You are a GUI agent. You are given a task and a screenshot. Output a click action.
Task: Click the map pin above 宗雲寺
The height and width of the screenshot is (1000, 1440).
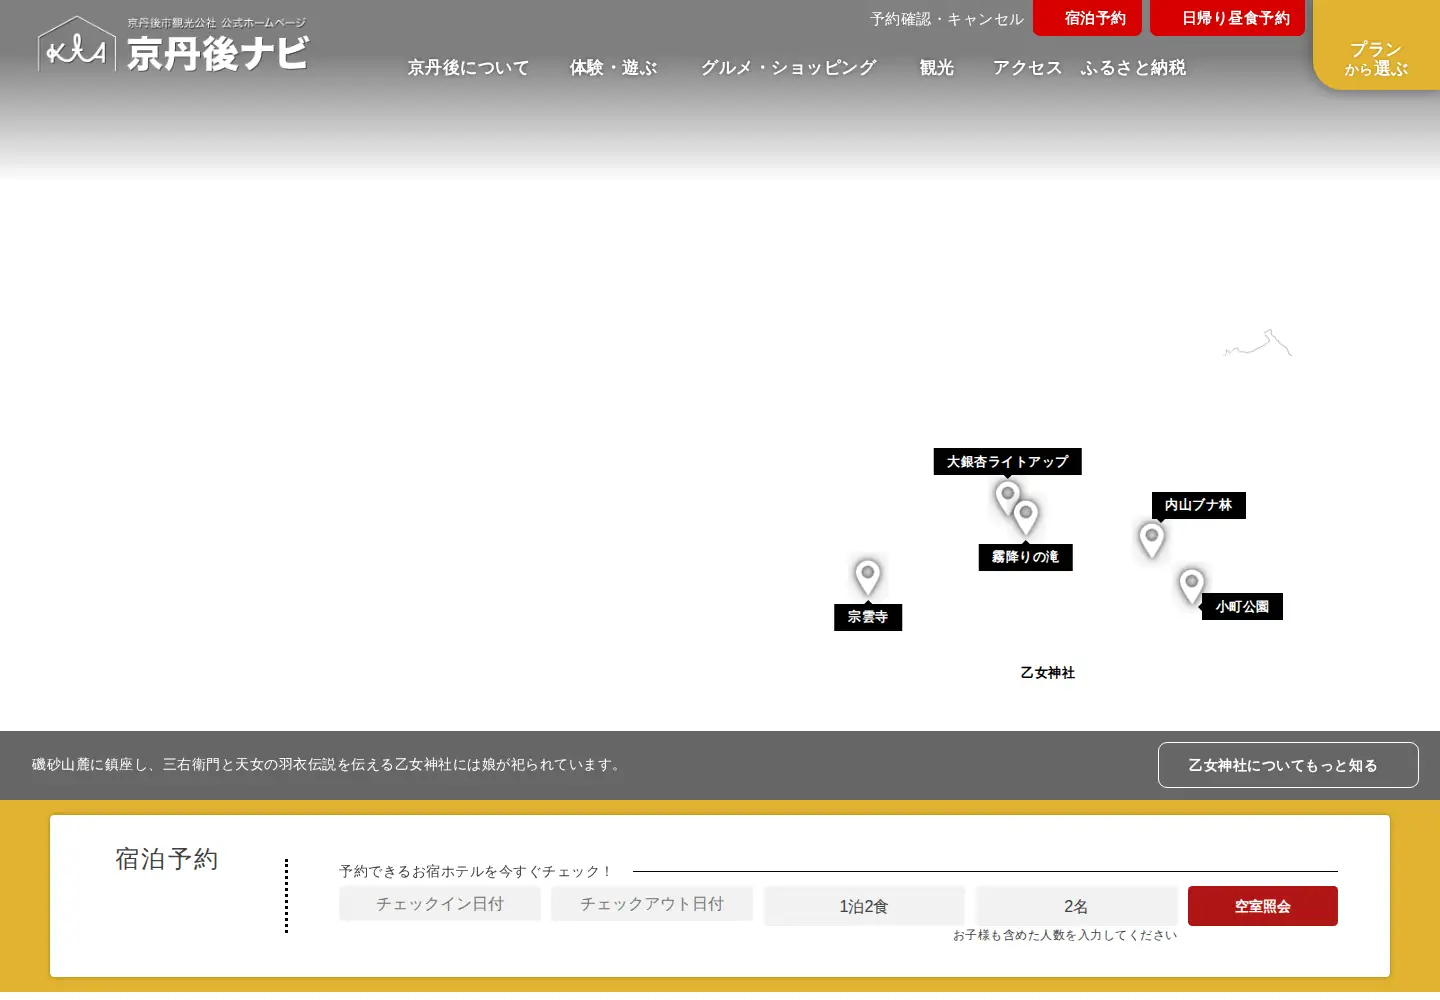pyautogui.click(x=868, y=577)
